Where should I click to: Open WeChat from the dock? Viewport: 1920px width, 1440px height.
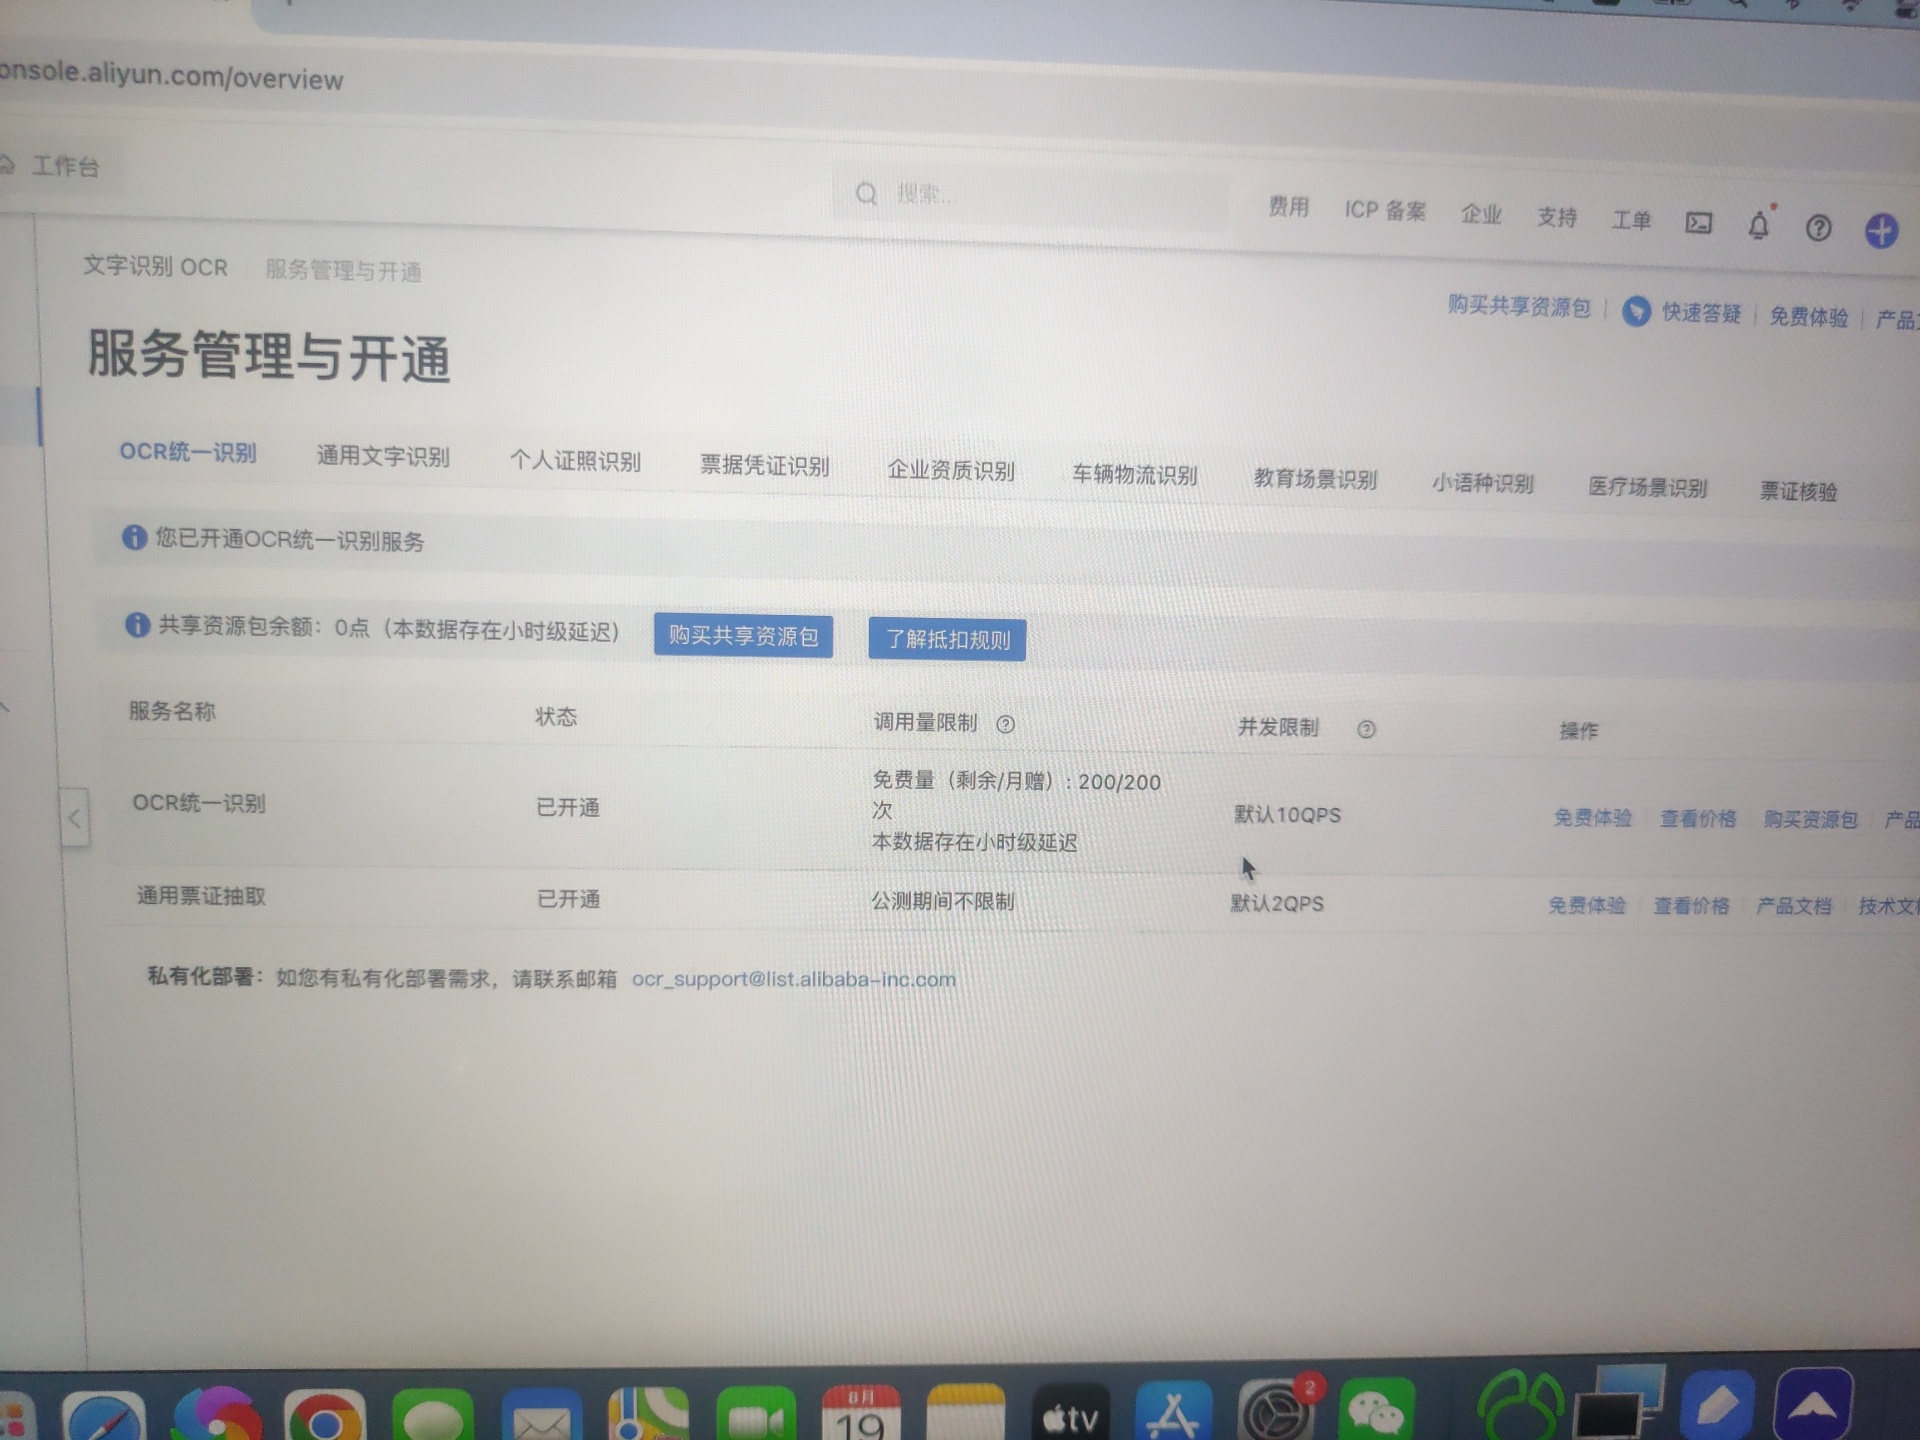(1377, 1409)
